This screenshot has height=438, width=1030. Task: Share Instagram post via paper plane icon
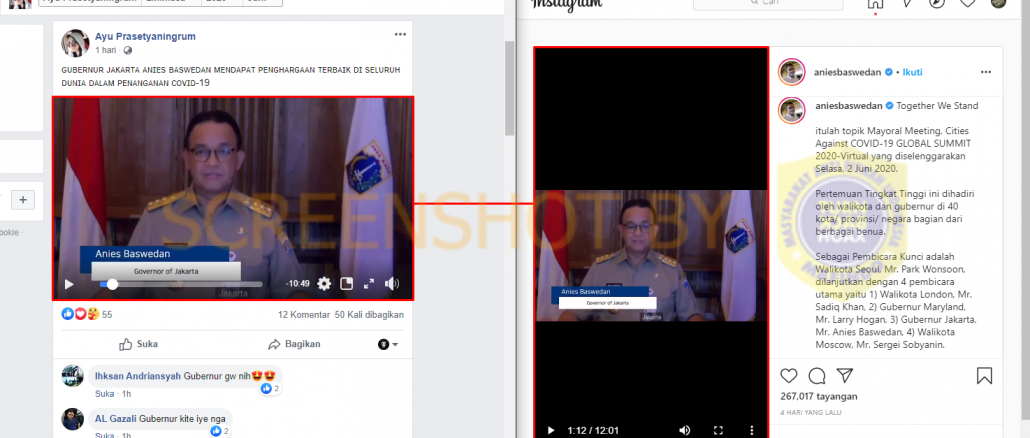pos(845,376)
